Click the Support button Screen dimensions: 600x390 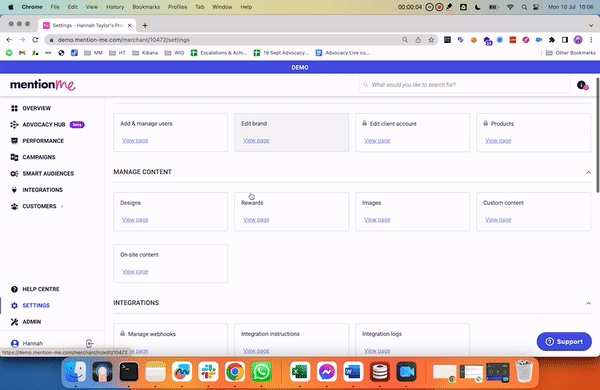click(564, 341)
